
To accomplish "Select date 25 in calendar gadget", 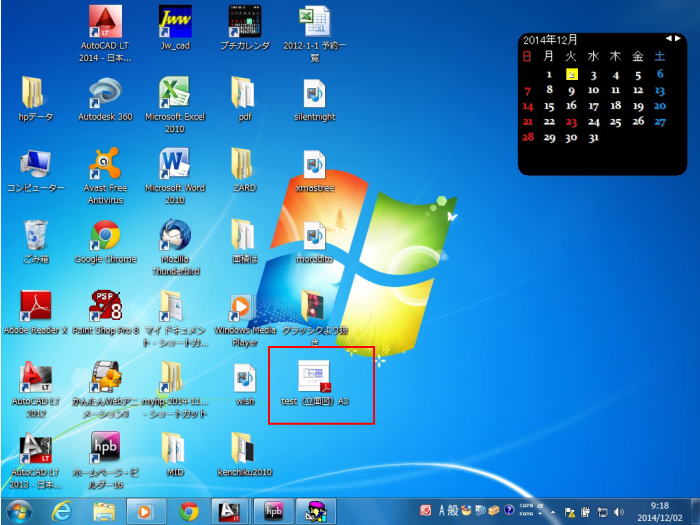I will tap(616, 122).
